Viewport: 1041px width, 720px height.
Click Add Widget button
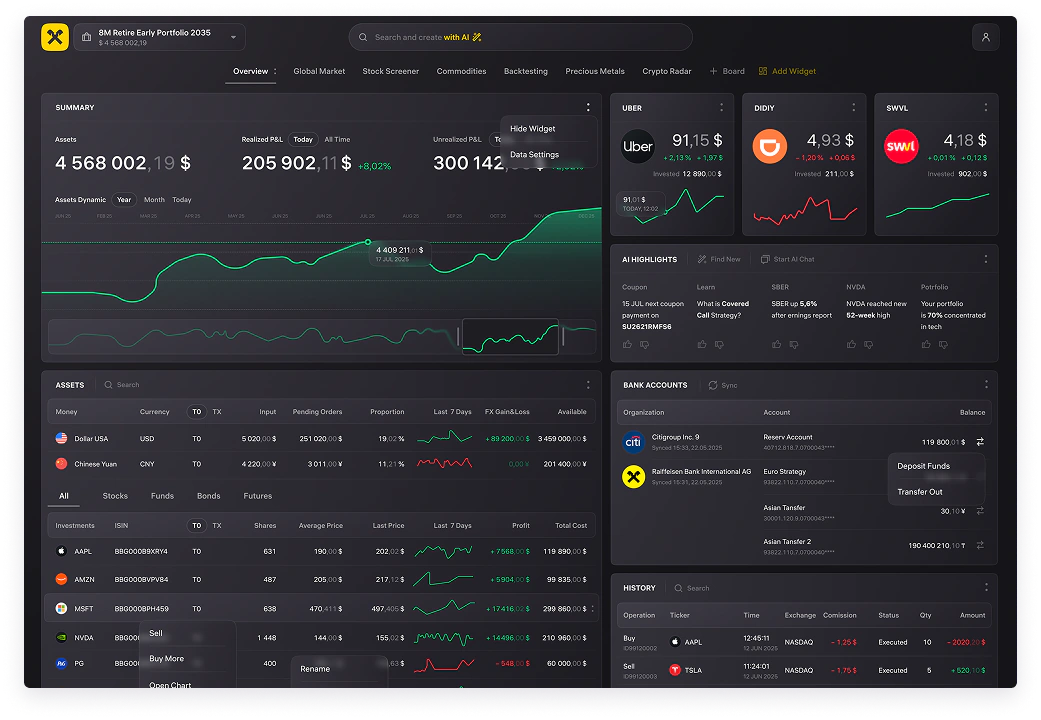(x=787, y=71)
